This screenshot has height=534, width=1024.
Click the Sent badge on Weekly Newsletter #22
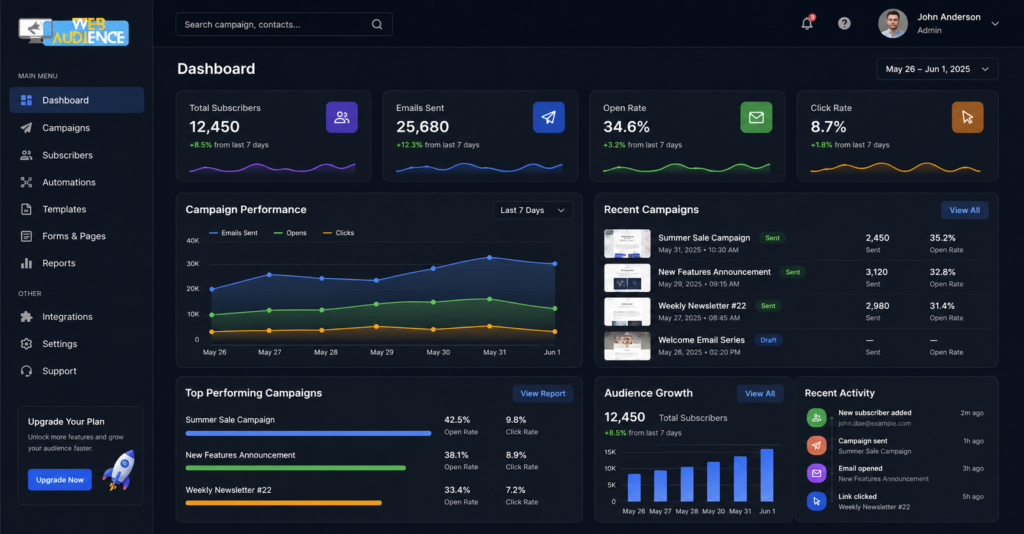[x=768, y=306]
